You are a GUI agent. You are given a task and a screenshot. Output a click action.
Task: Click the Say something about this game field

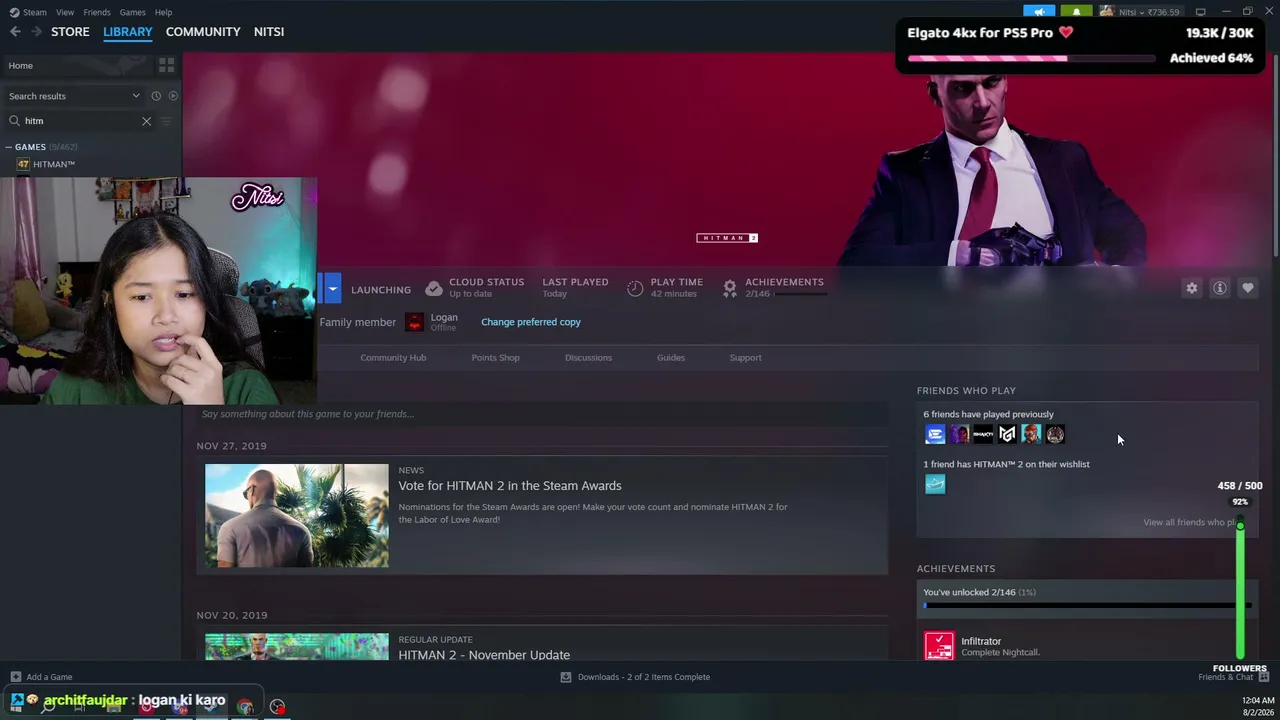542,414
